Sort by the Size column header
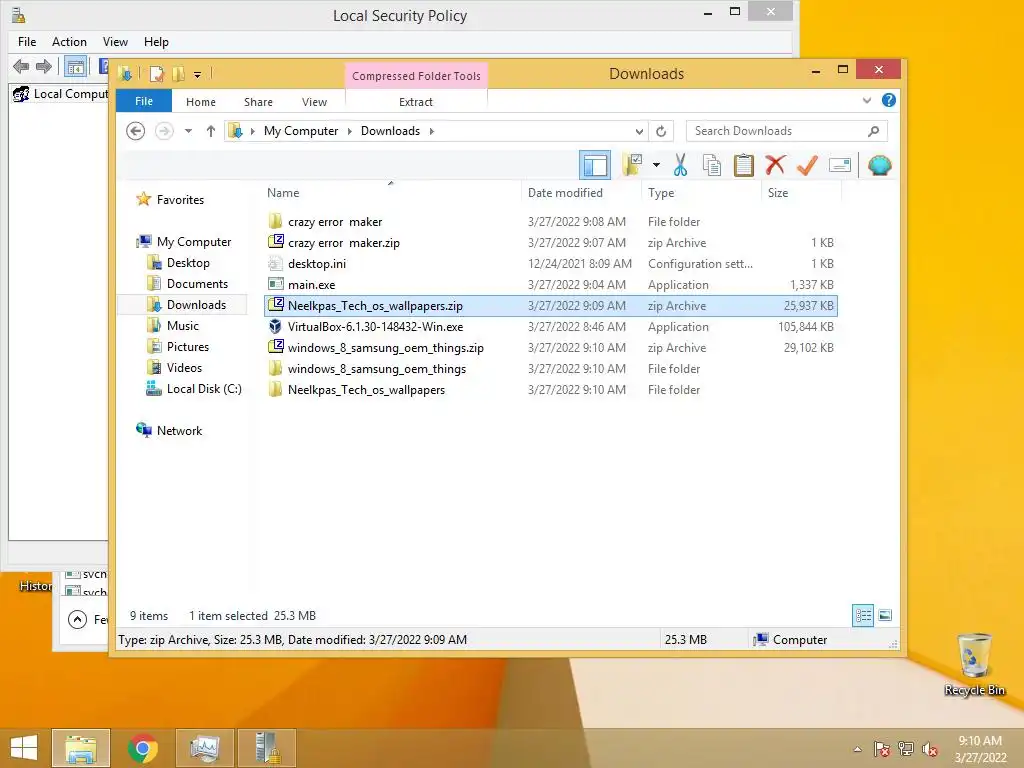 pos(801,193)
